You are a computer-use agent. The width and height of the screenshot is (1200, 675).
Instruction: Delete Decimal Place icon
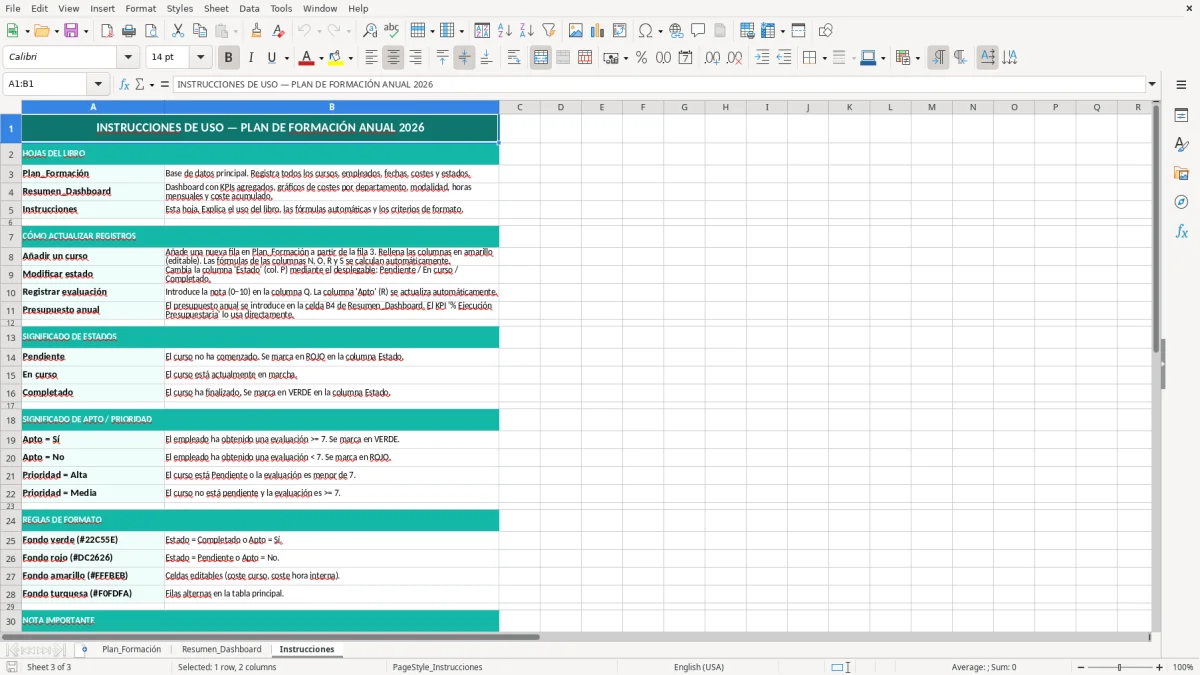click(735, 58)
